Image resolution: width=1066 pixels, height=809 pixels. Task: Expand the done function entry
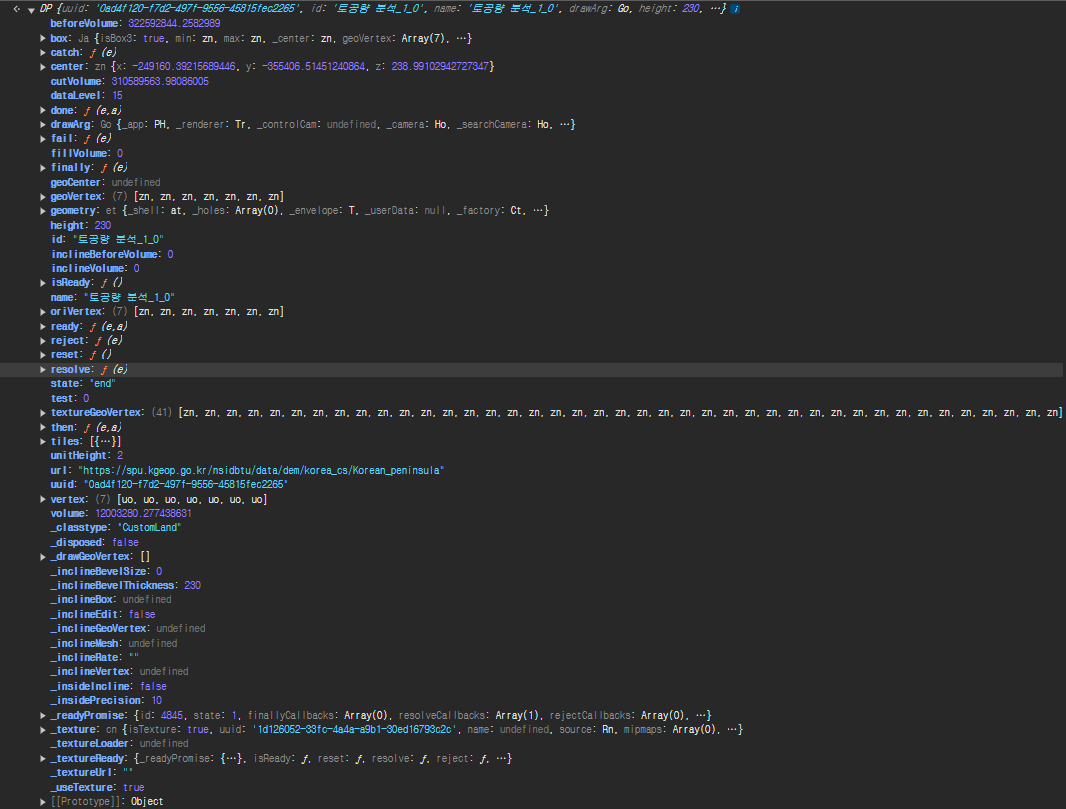pos(43,110)
